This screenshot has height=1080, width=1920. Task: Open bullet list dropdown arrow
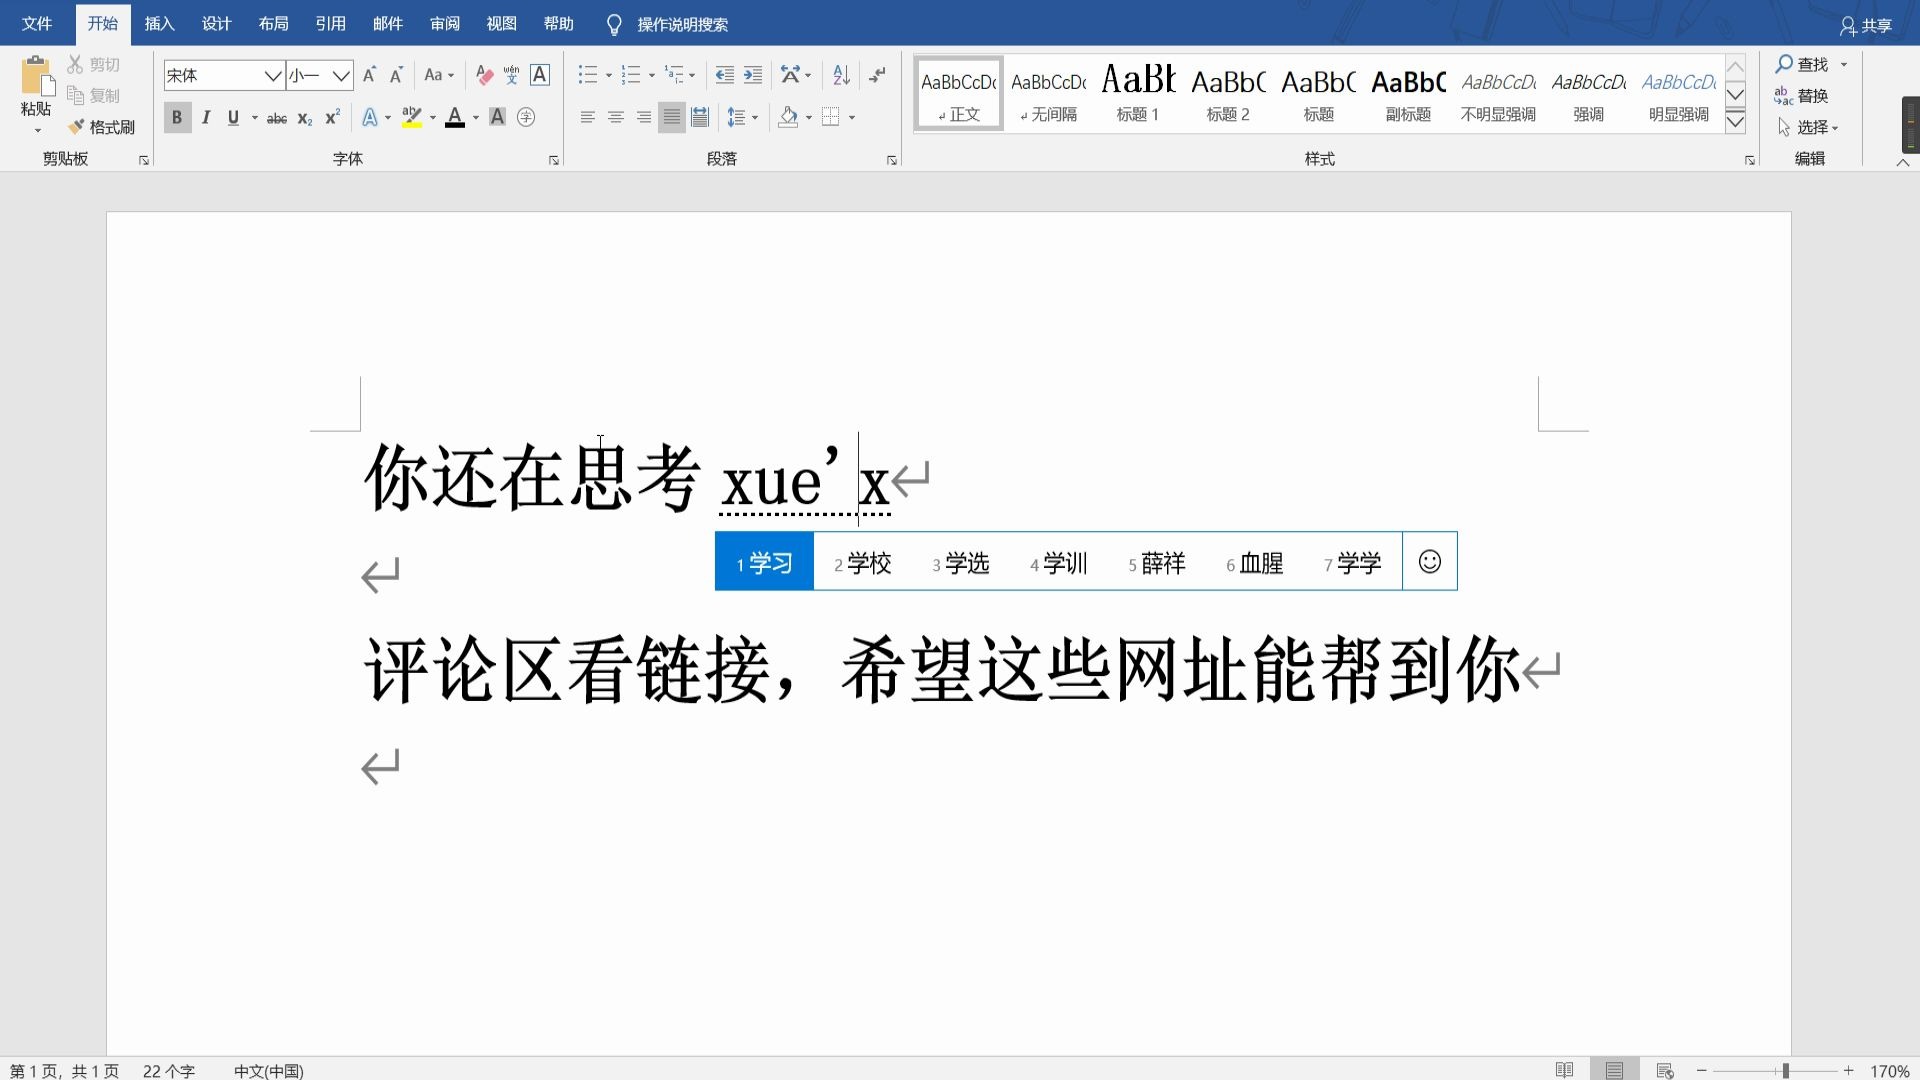point(609,75)
